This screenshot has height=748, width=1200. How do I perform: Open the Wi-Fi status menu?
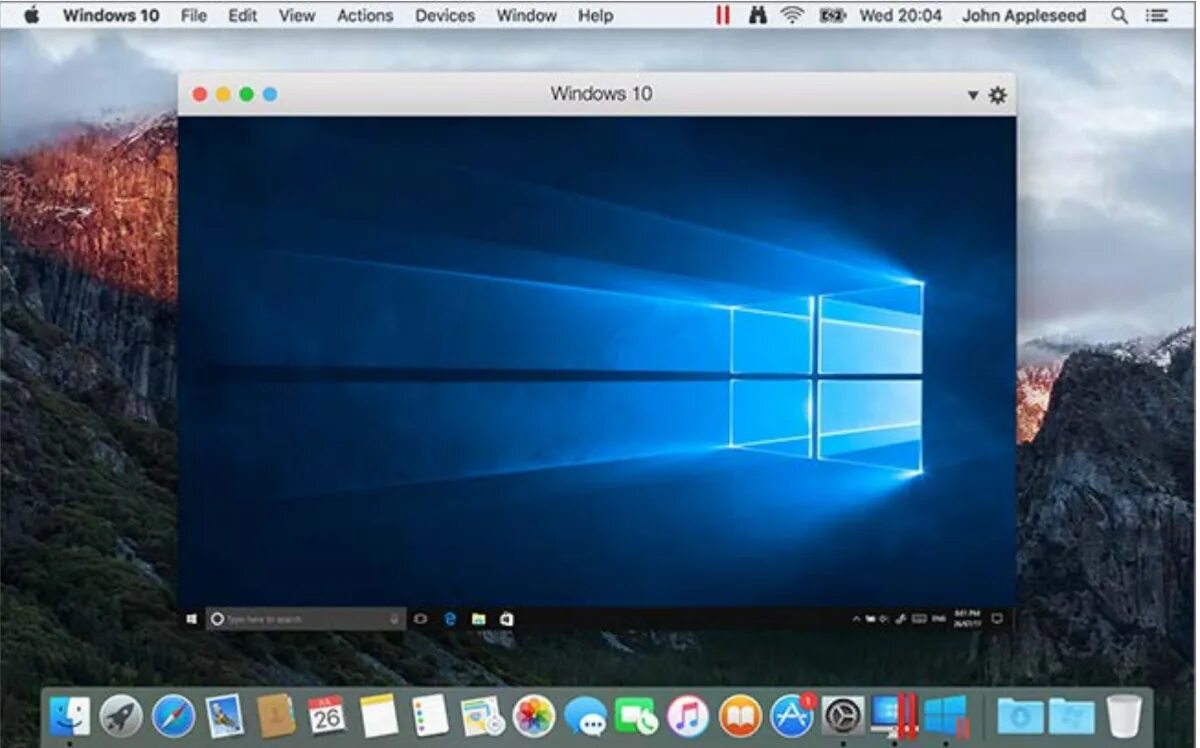coord(793,15)
